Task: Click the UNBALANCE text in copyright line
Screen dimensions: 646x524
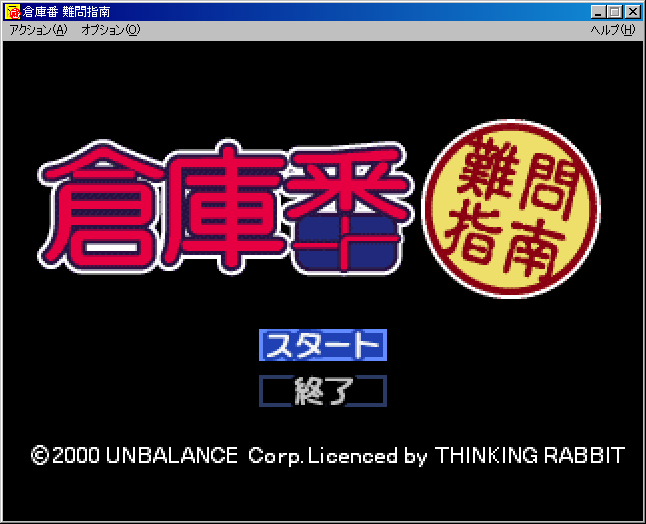Action: click(171, 456)
